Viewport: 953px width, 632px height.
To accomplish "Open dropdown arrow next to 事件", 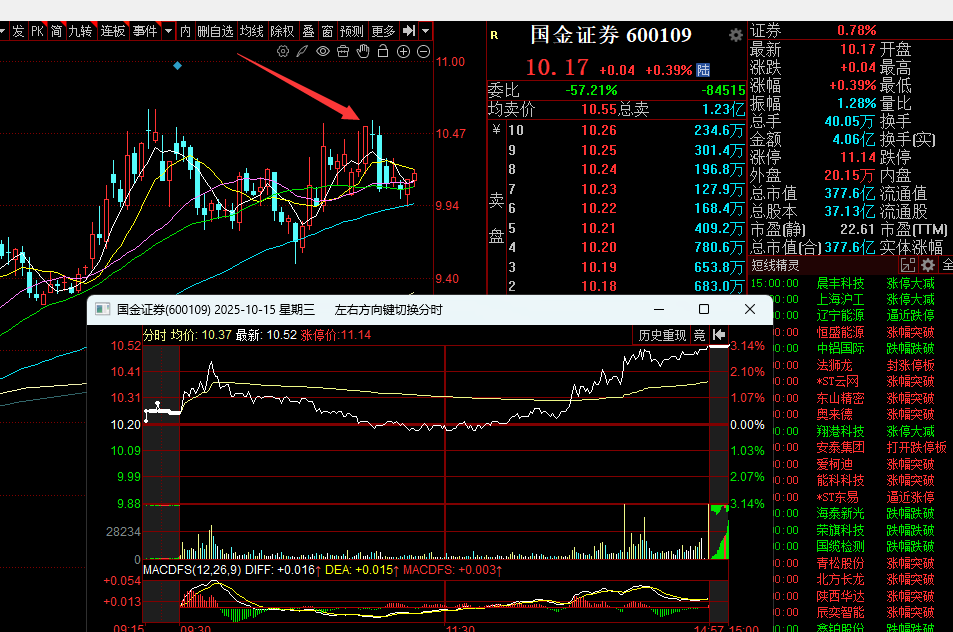I will tap(168, 30).
